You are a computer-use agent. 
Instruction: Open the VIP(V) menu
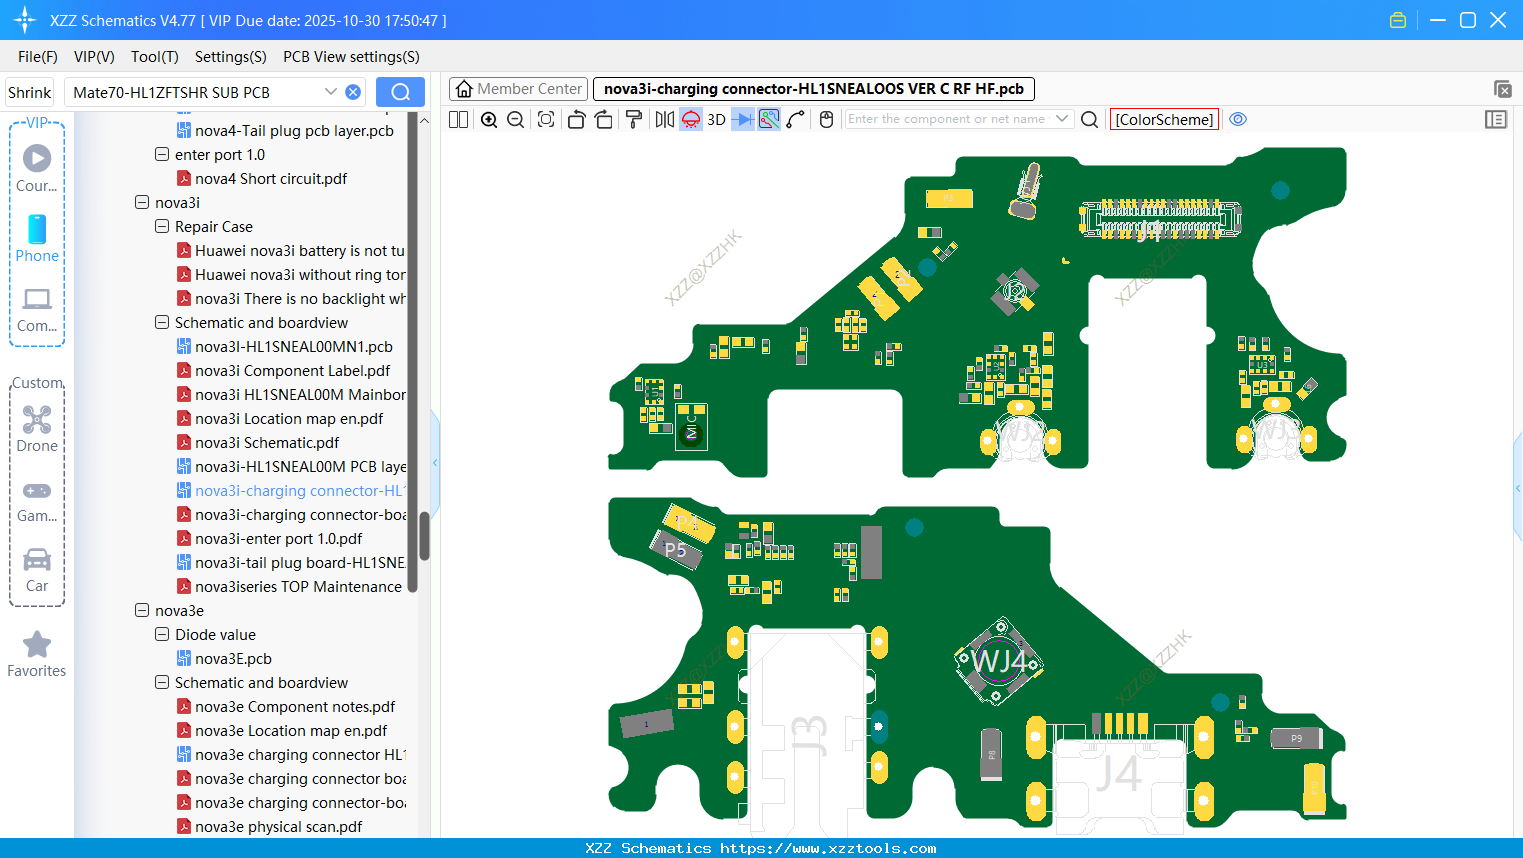pyautogui.click(x=94, y=57)
